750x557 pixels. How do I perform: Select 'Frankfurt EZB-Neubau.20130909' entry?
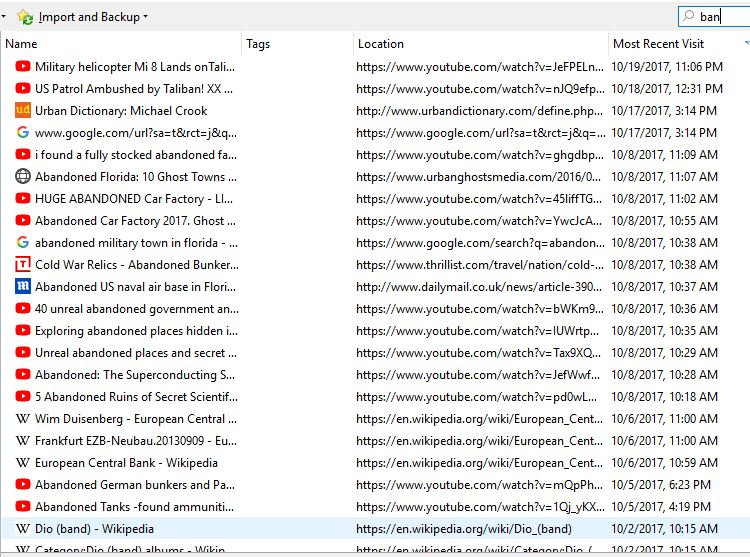[x=136, y=441]
